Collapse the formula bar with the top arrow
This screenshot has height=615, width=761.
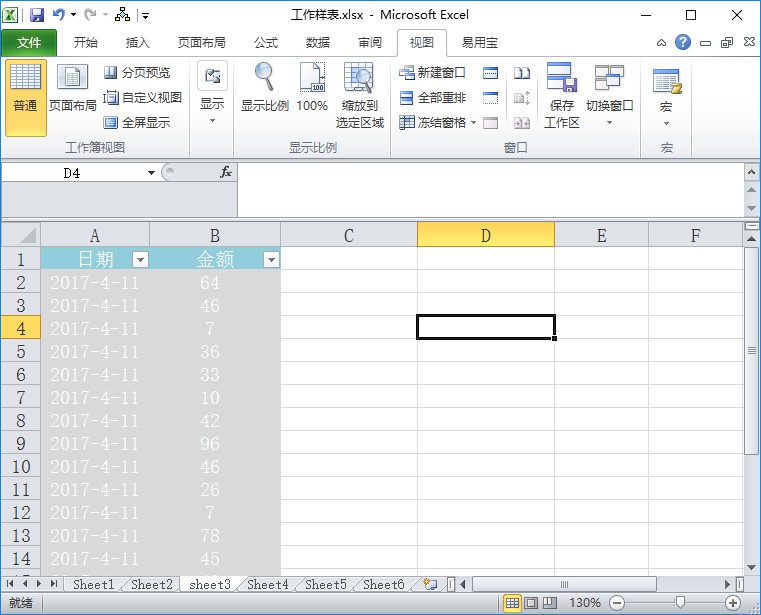(x=751, y=172)
